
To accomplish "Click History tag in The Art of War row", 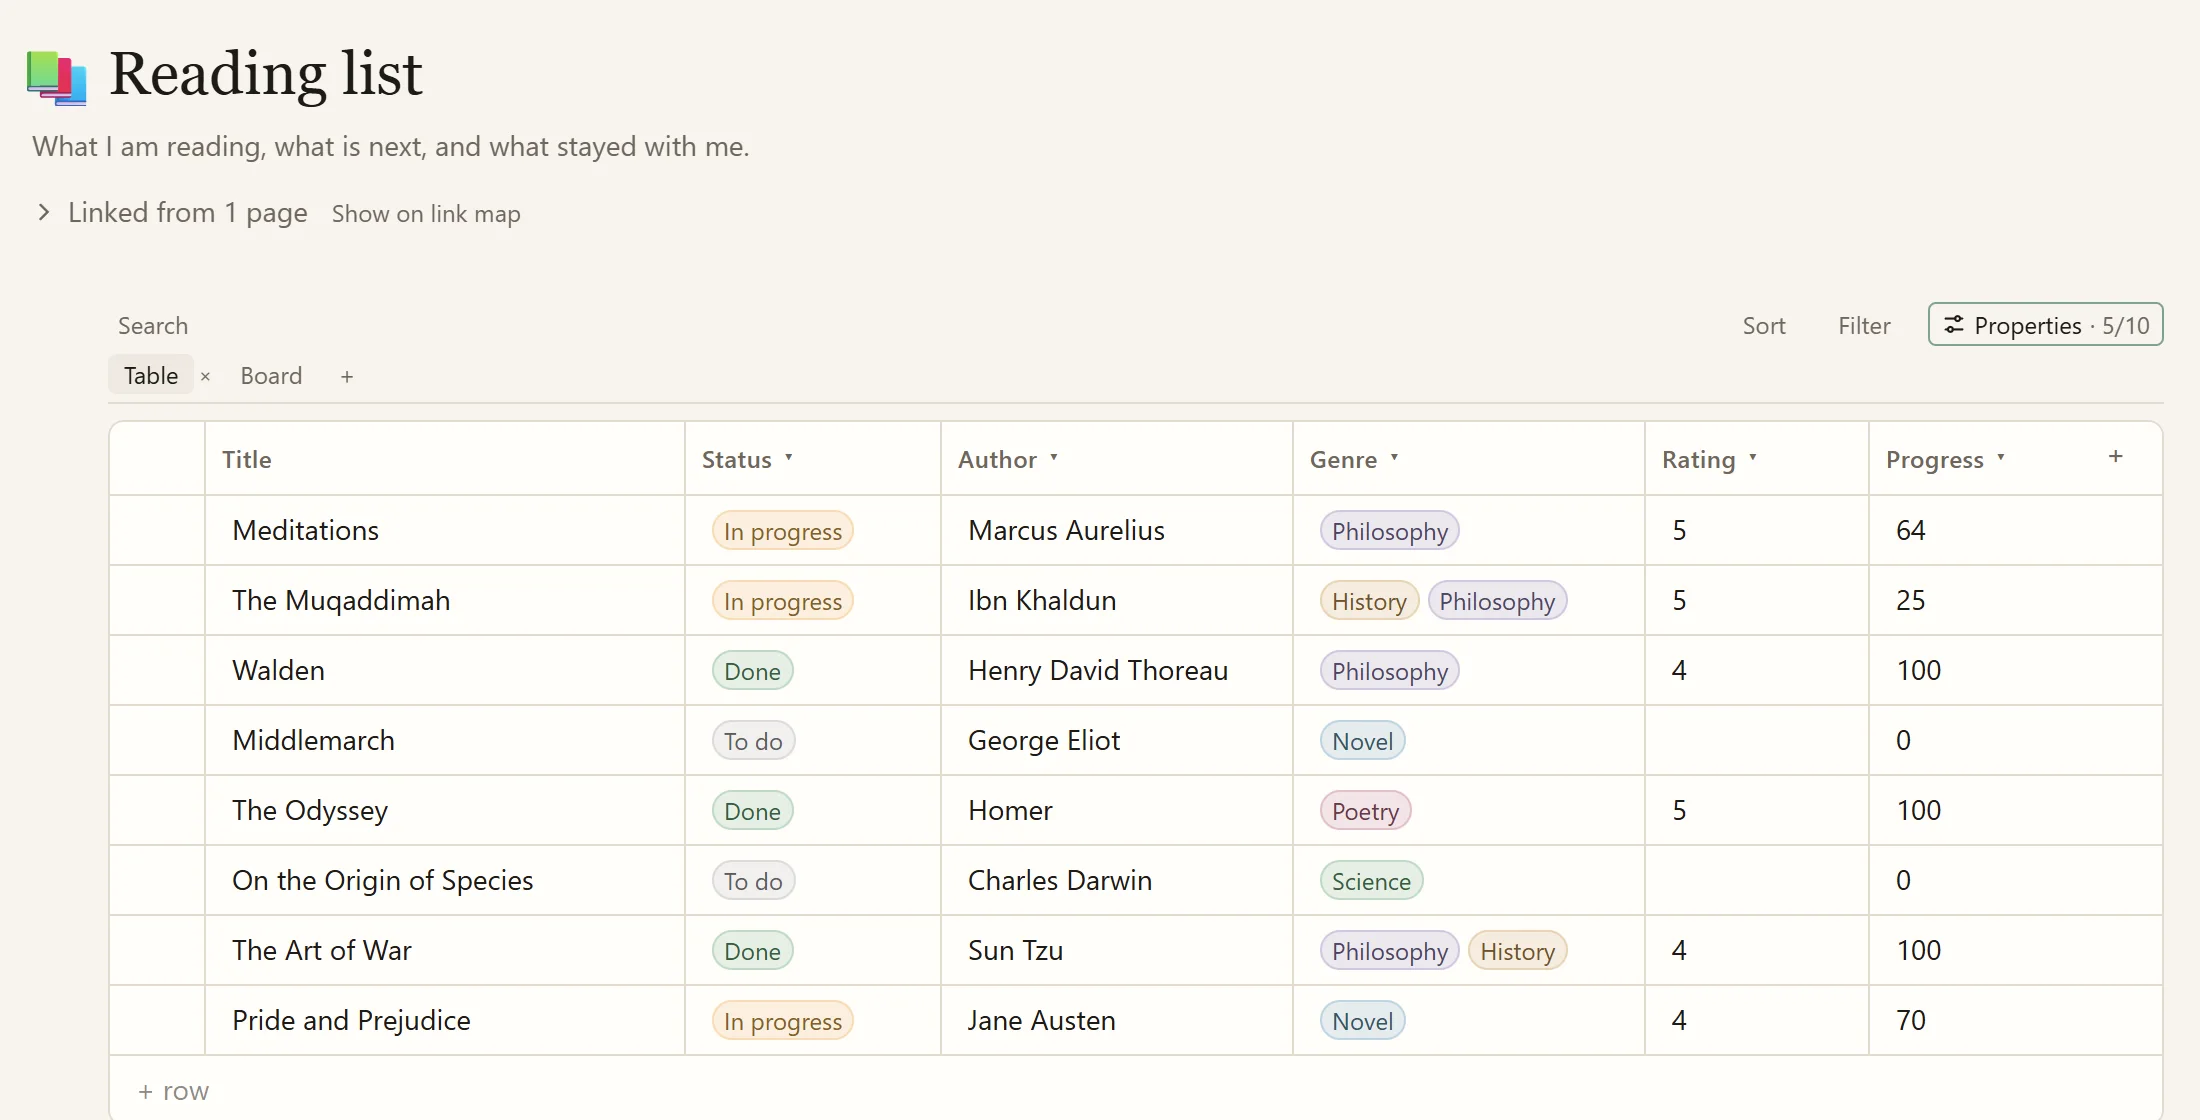I will [x=1518, y=951].
